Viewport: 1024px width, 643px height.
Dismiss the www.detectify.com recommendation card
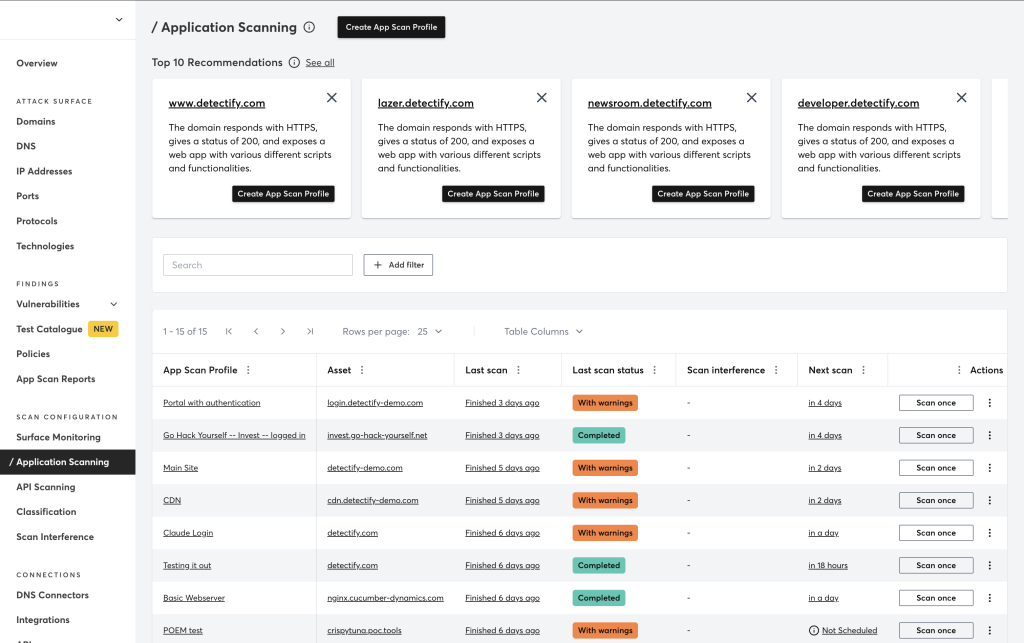(331, 98)
